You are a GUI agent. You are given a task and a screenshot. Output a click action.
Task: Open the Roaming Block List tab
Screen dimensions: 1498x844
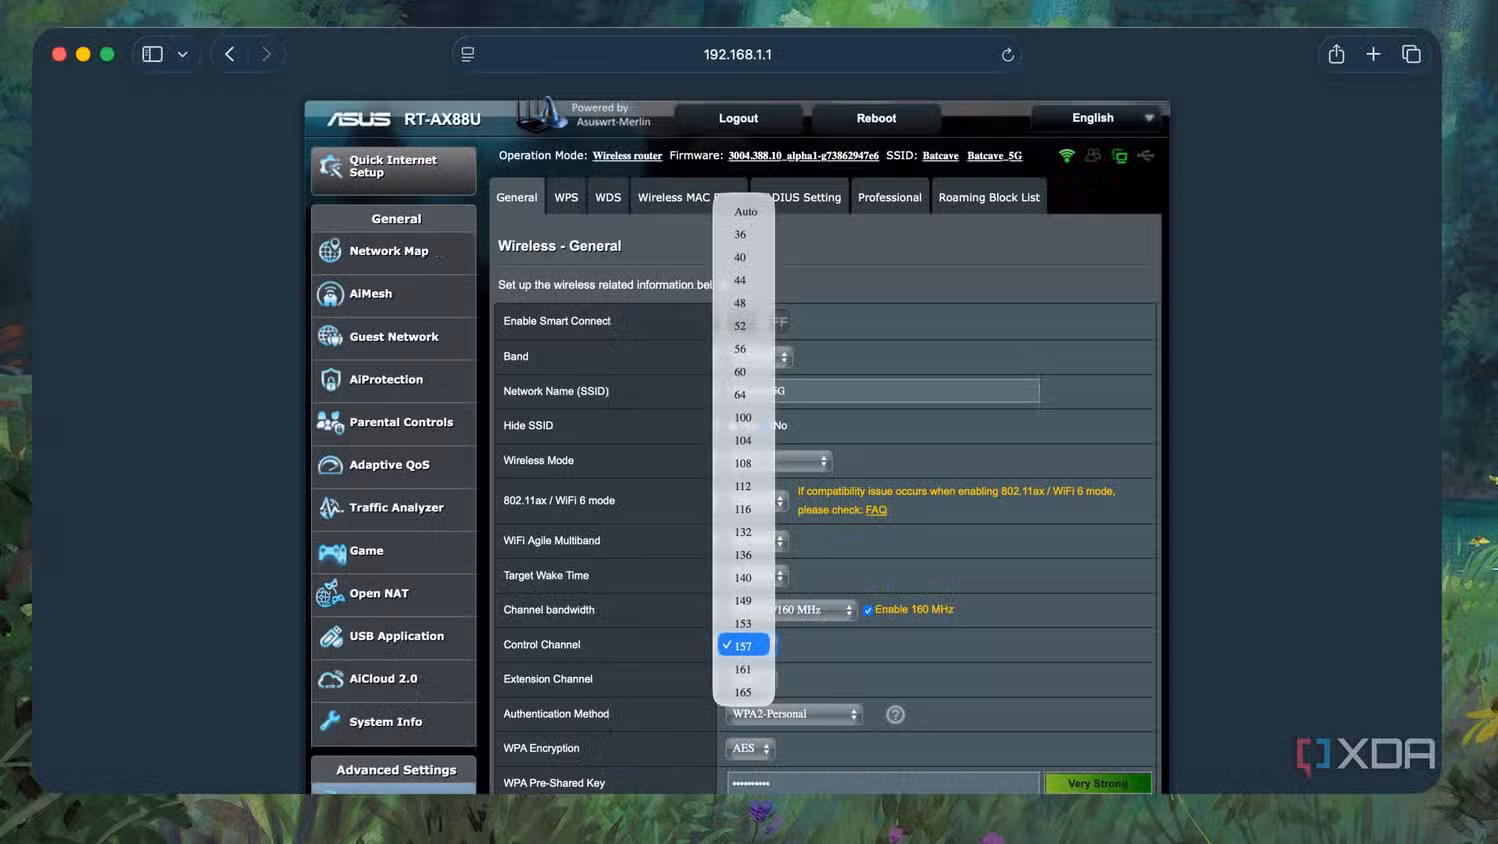point(989,197)
